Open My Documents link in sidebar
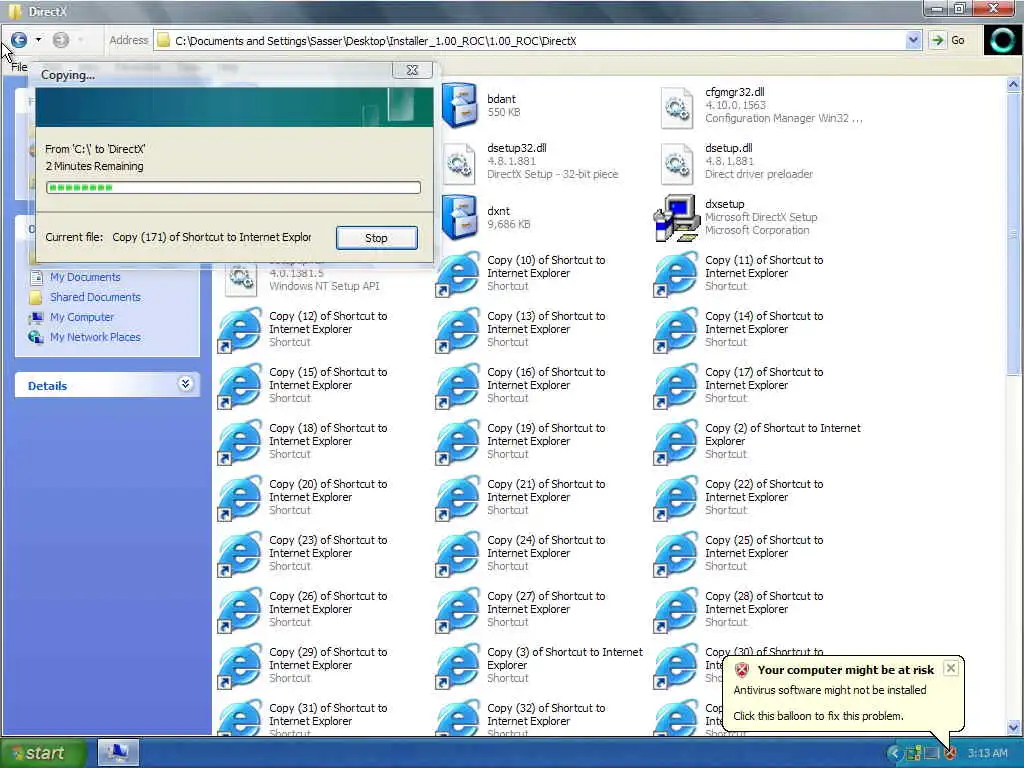Image resolution: width=1024 pixels, height=768 pixels. pos(86,278)
